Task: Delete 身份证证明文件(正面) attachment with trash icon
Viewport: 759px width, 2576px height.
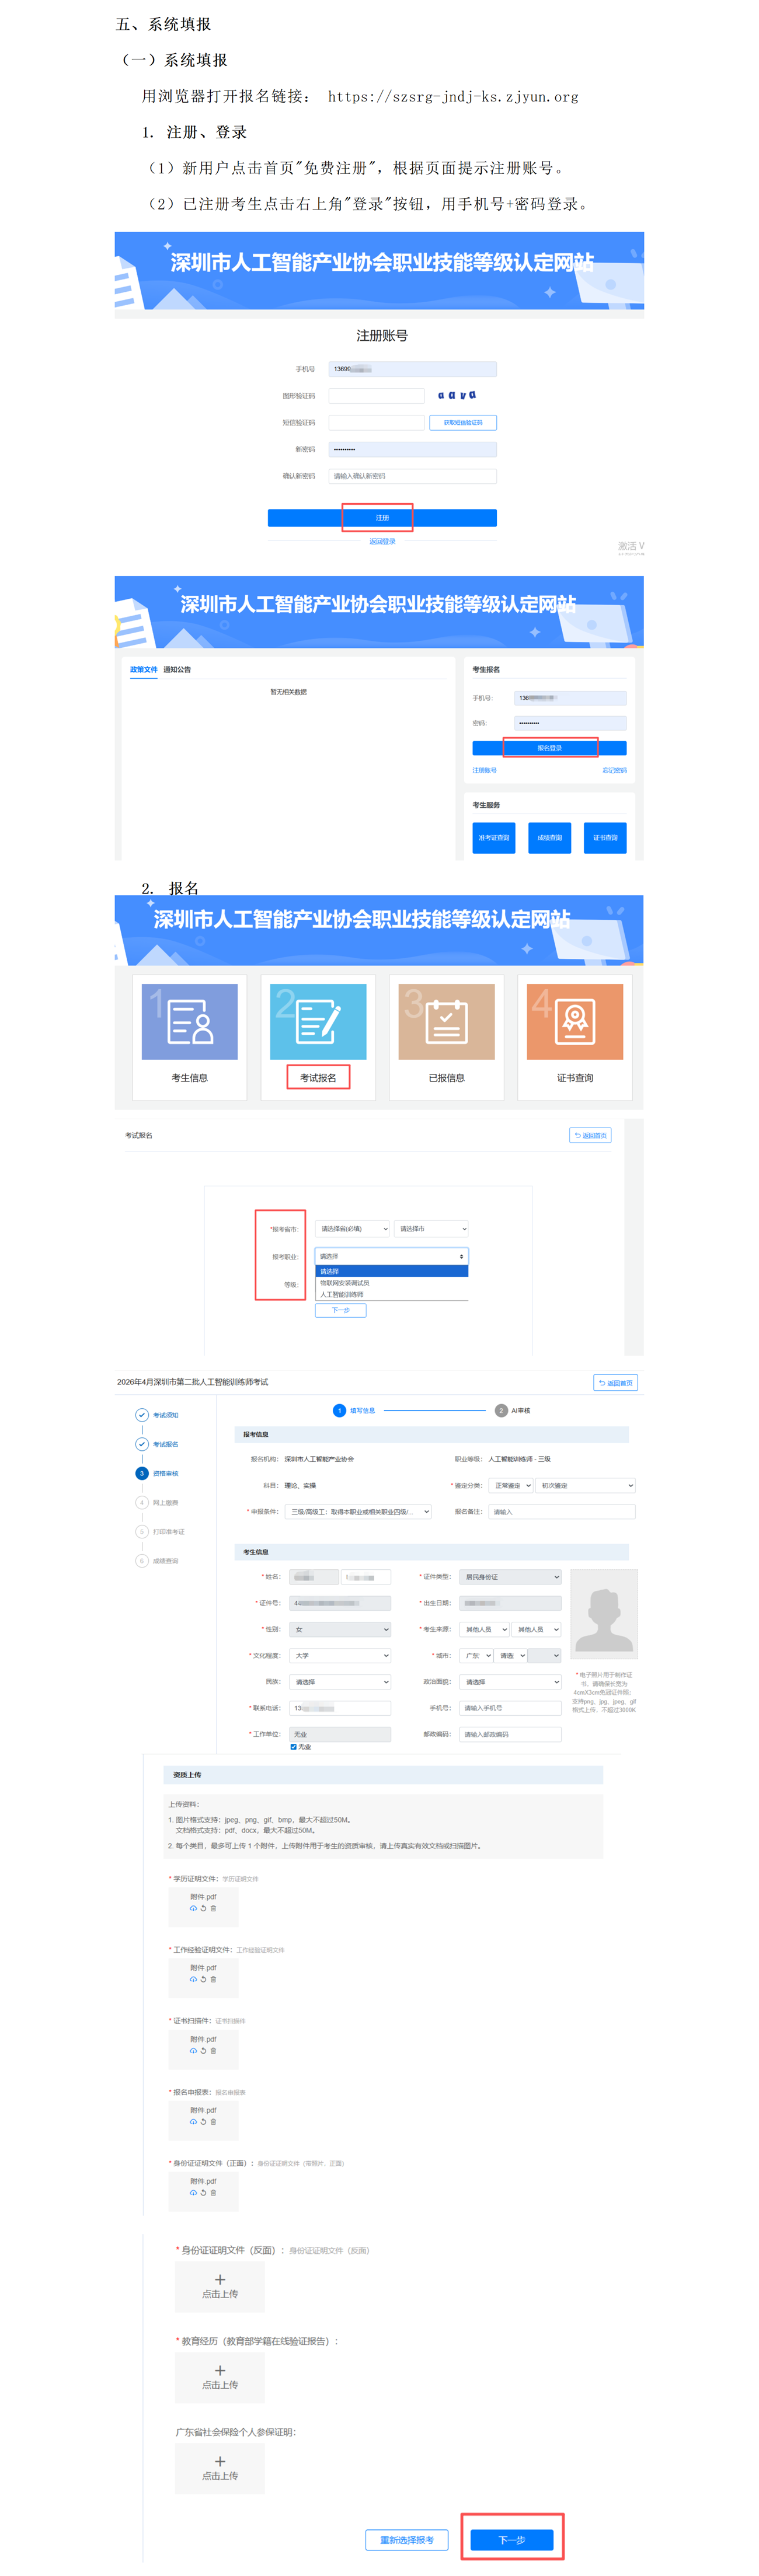Action: (x=213, y=2192)
